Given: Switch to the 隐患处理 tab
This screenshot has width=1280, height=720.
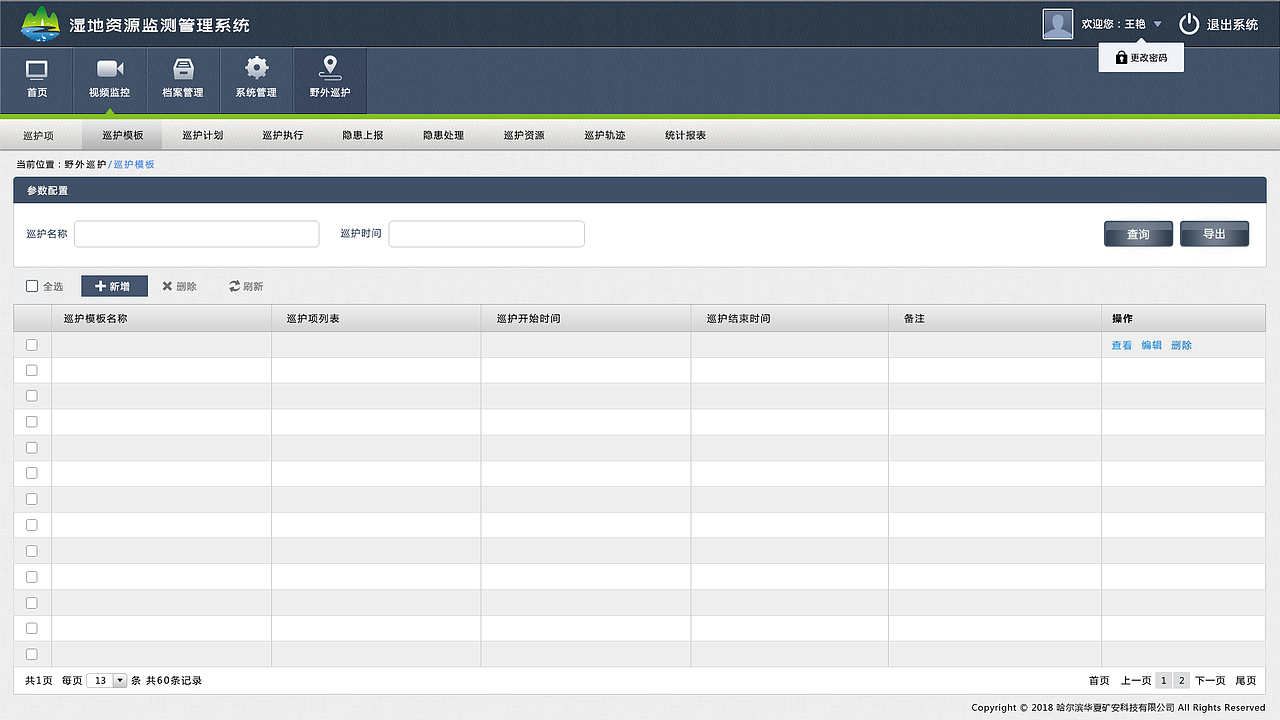Looking at the screenshot, I should [x=444, y=135].
